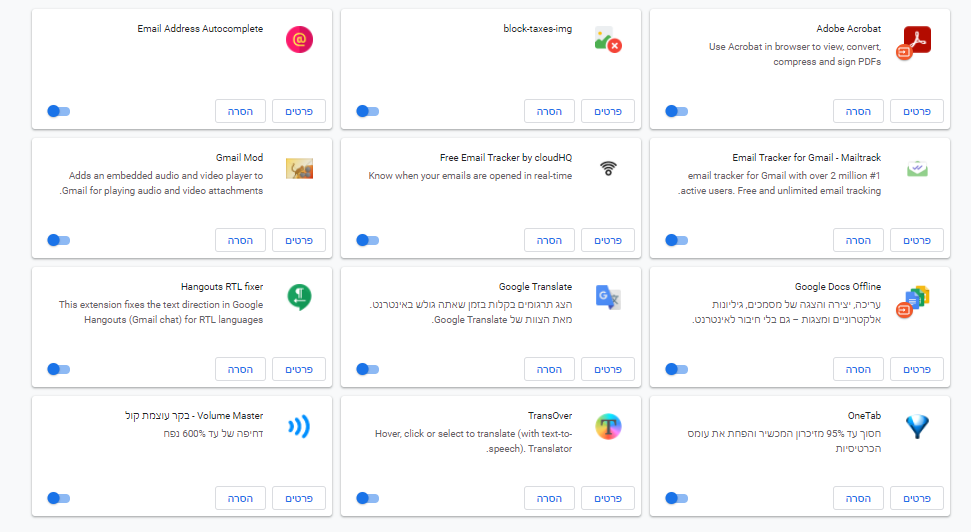Screen dimensions: 971x532
Task: Remove (הסרה) the block-taxes-img extension
Action: [549, 111]
